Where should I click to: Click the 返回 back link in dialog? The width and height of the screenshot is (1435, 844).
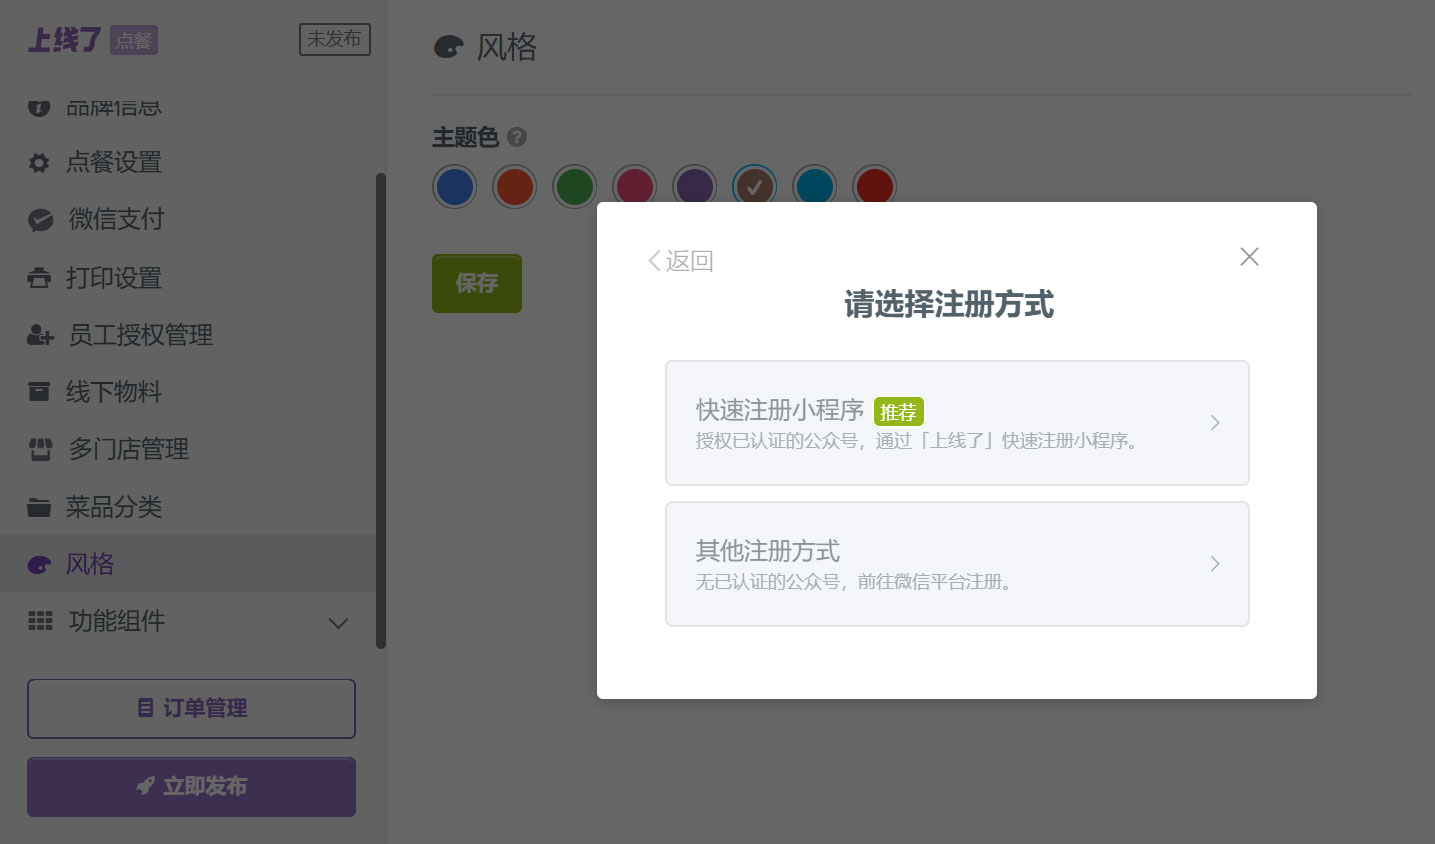tap(680, 261)
